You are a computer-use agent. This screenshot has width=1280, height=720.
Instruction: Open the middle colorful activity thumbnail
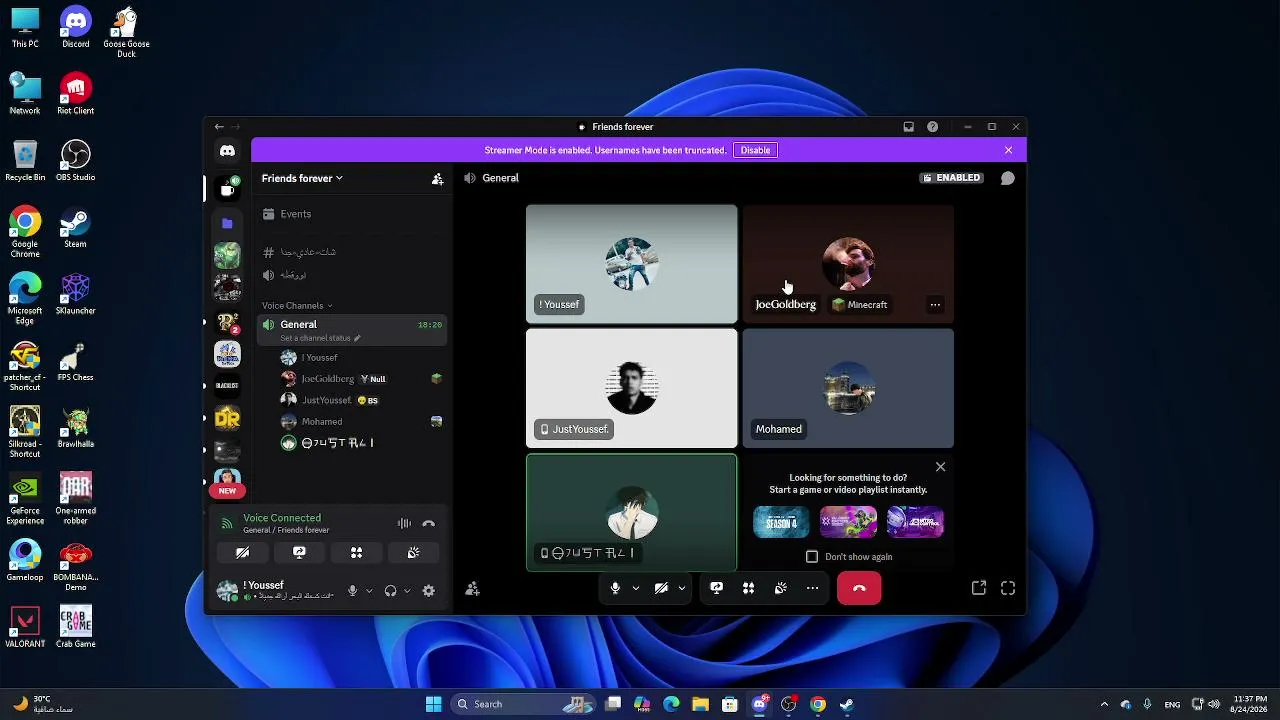(848, 522)
